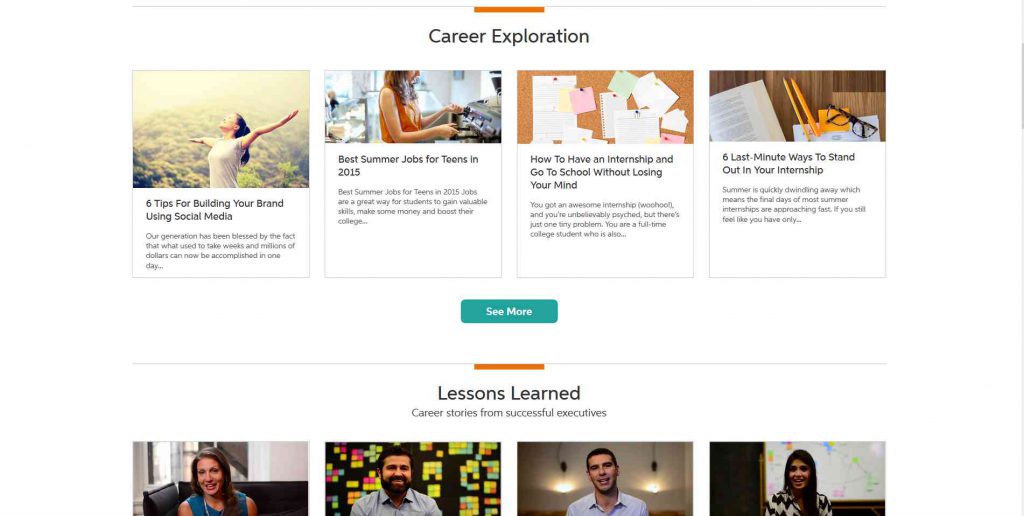Open video of woman in patterned top
1024x516 pixels.
coord(797,479)
